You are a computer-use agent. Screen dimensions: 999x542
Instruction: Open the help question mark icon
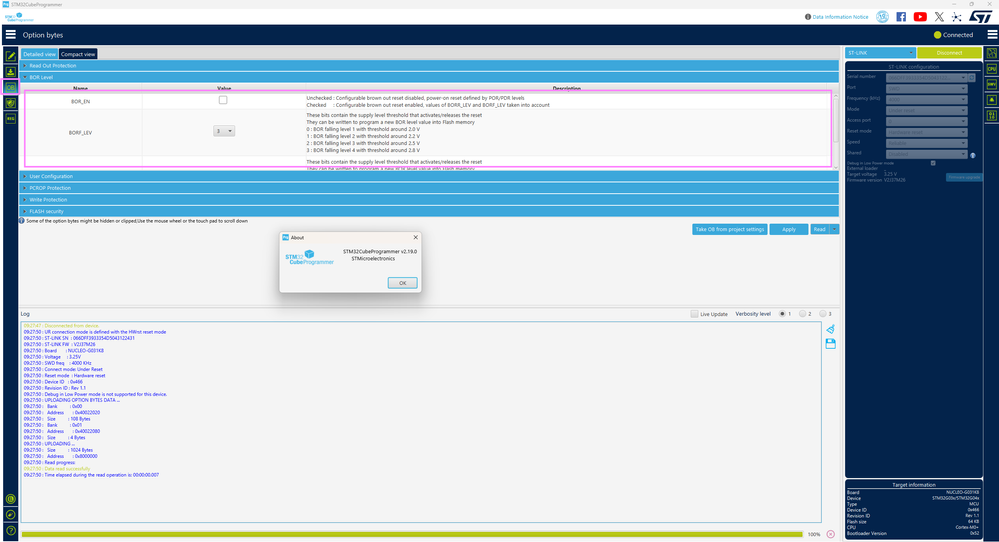point(10,531)
